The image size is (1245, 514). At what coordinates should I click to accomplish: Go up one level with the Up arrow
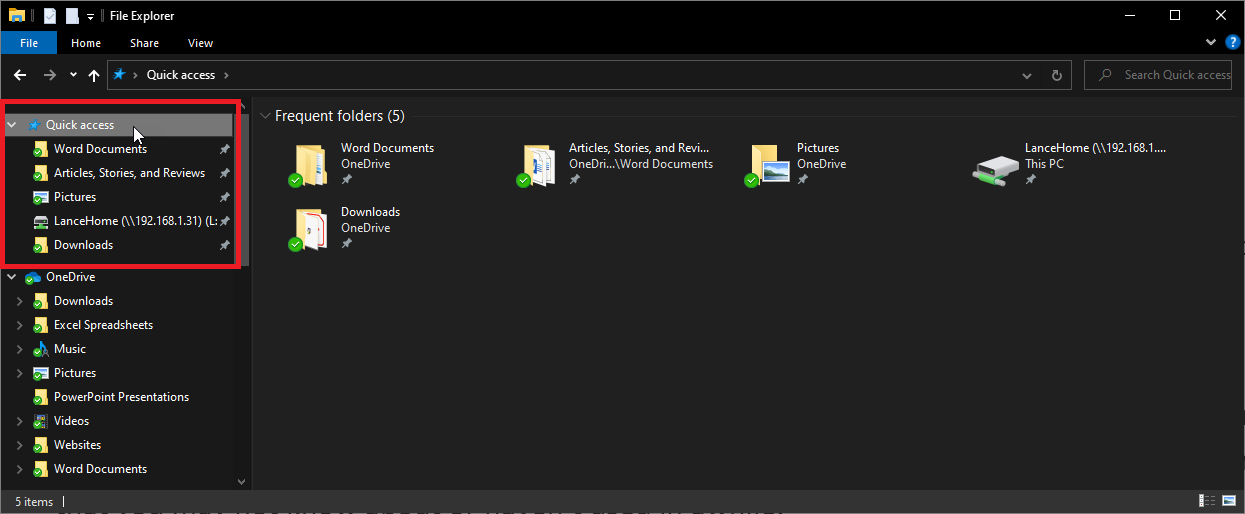click(94, 75)
